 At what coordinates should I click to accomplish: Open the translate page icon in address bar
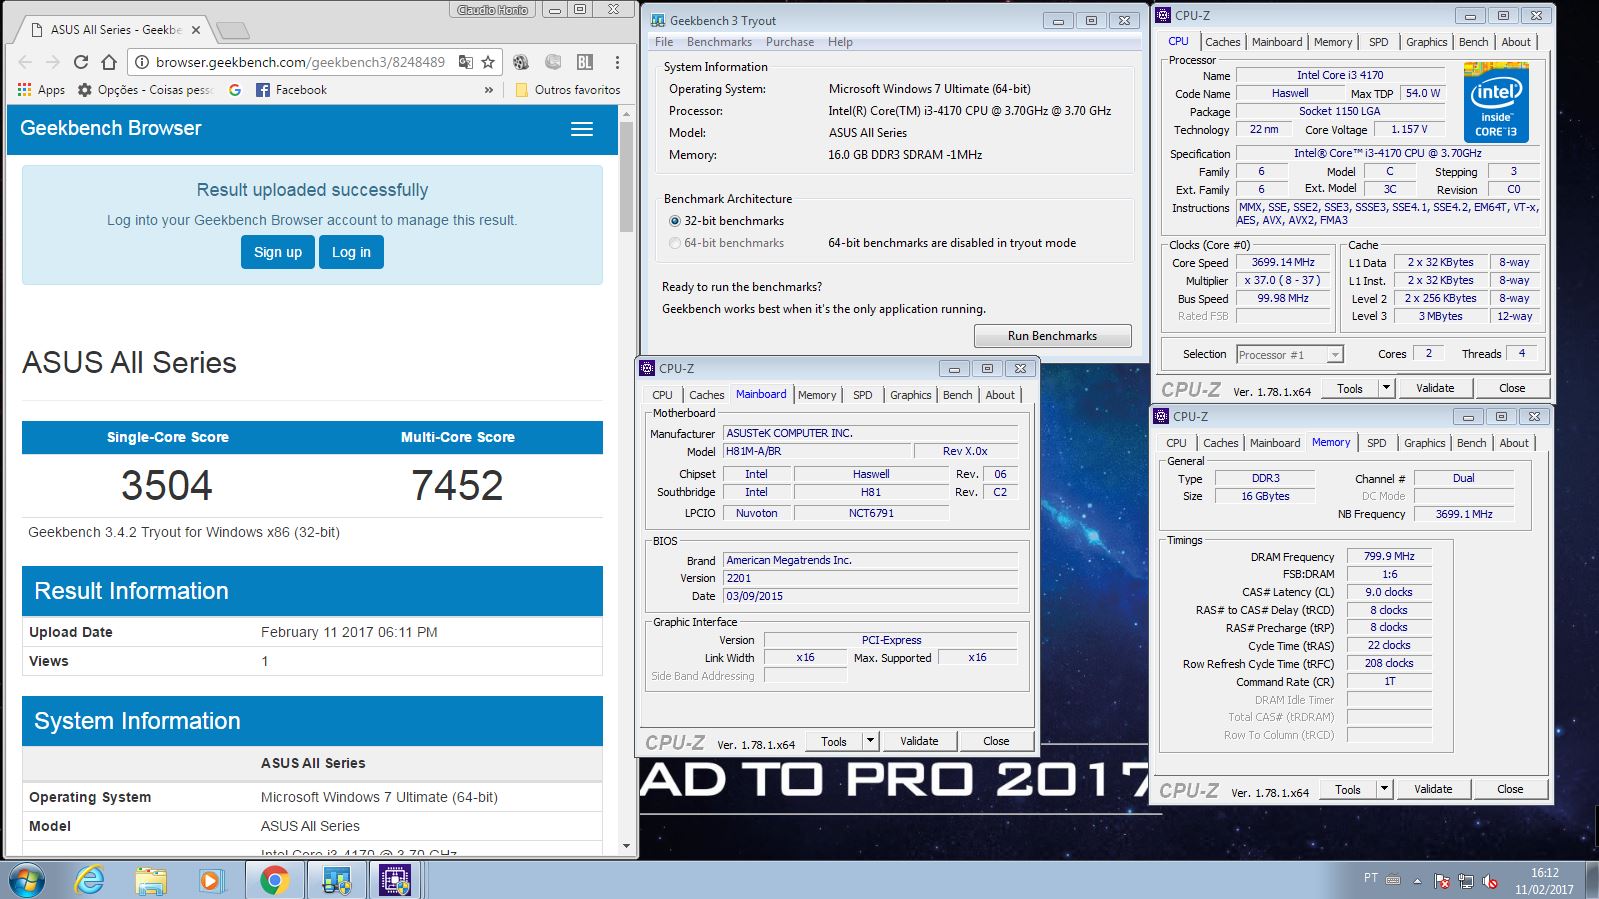(465, 62)
